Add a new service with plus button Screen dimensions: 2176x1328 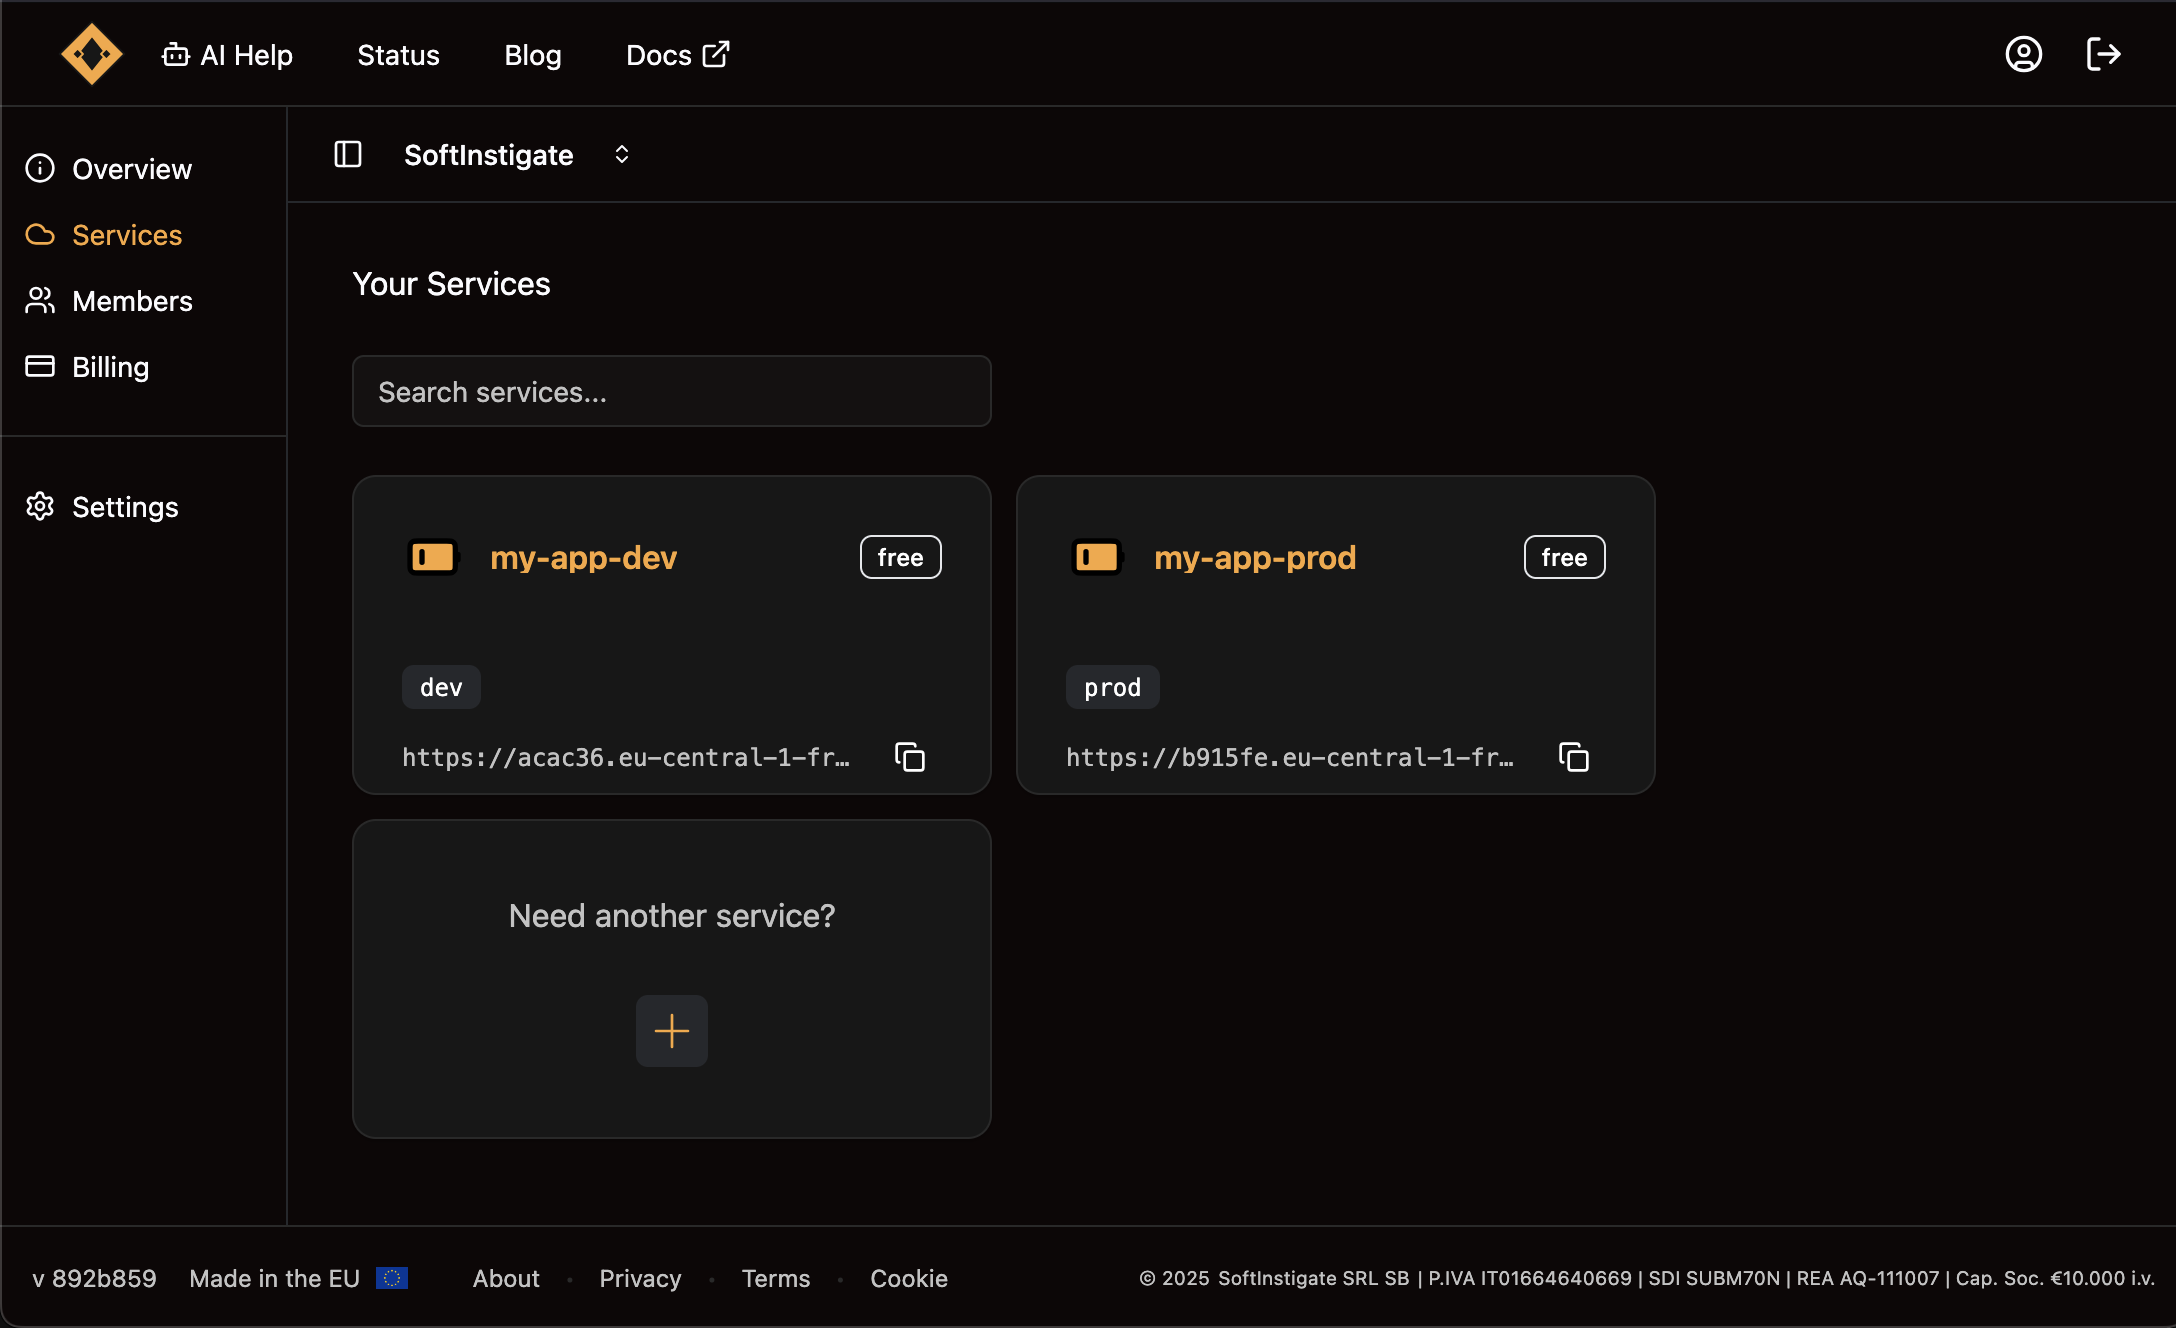tap(671, 1030)
